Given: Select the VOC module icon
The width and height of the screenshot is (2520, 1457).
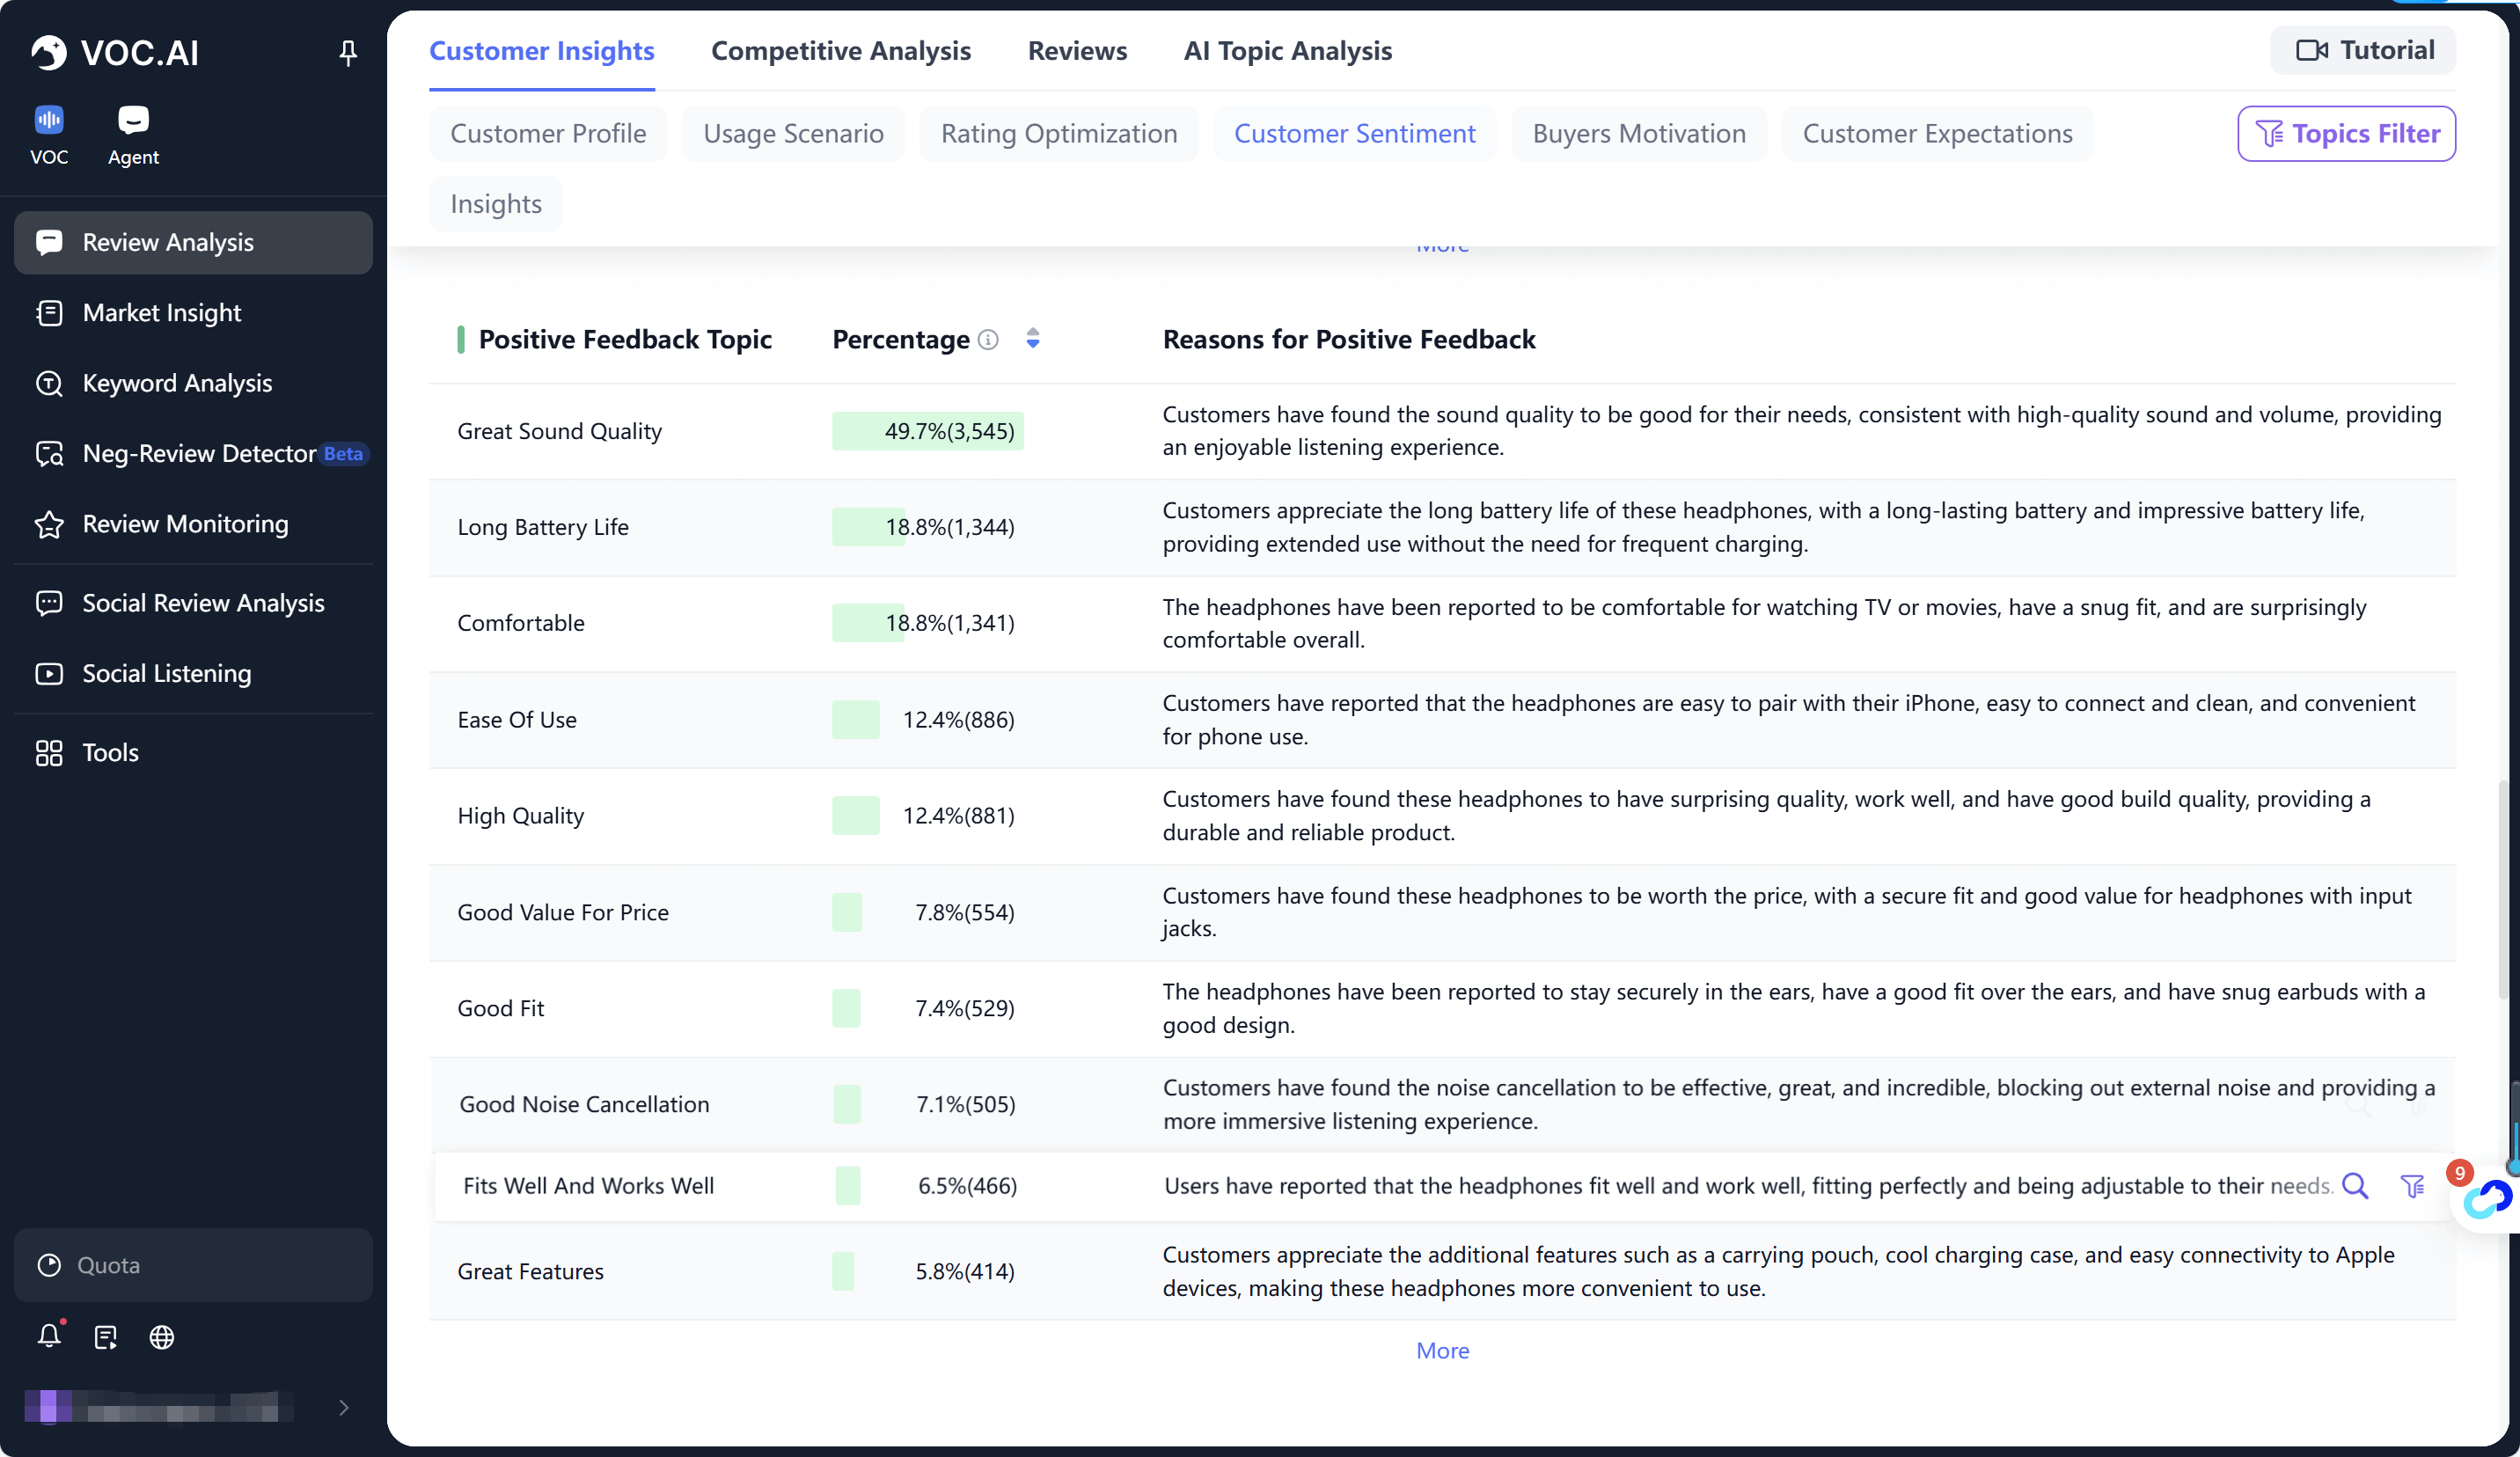Looking at the screenshot, I should (x=49, y=121).
